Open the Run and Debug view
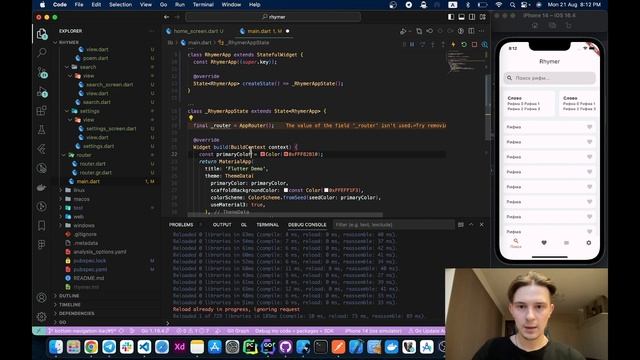640x360 pixels. click(x=42, y=92)
